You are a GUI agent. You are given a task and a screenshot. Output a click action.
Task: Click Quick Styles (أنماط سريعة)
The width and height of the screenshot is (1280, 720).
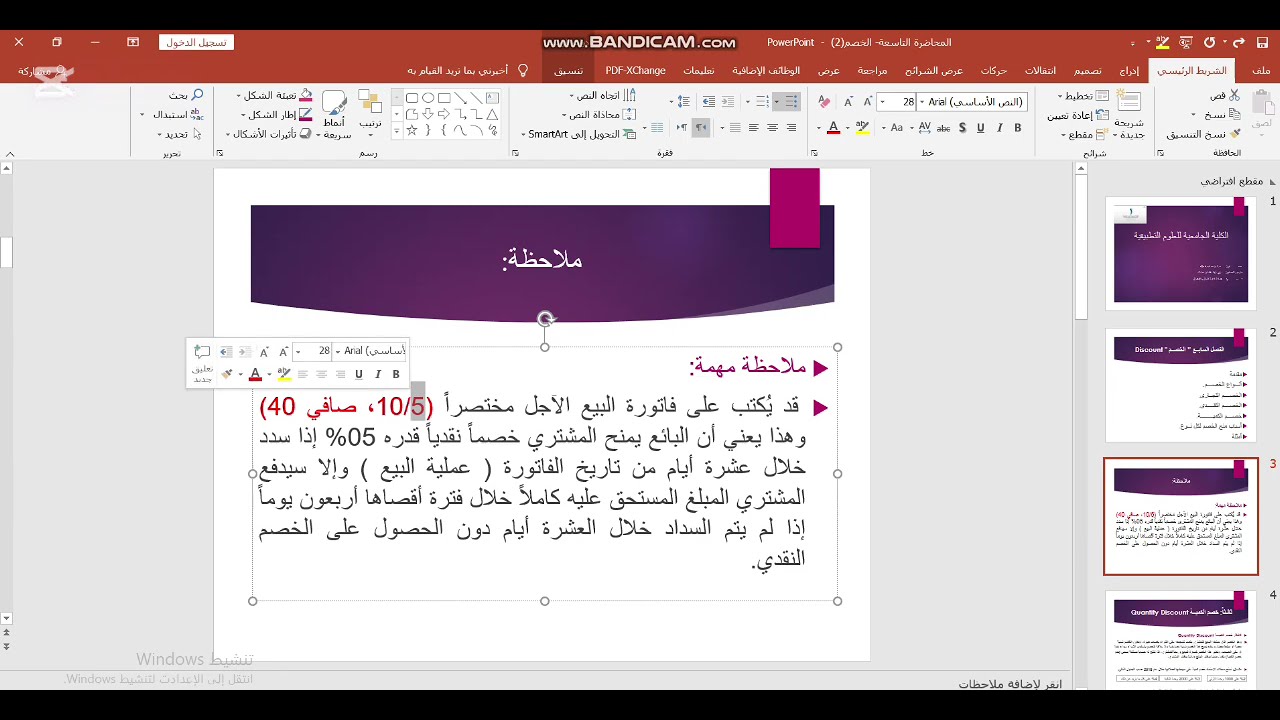click(335, 115)
